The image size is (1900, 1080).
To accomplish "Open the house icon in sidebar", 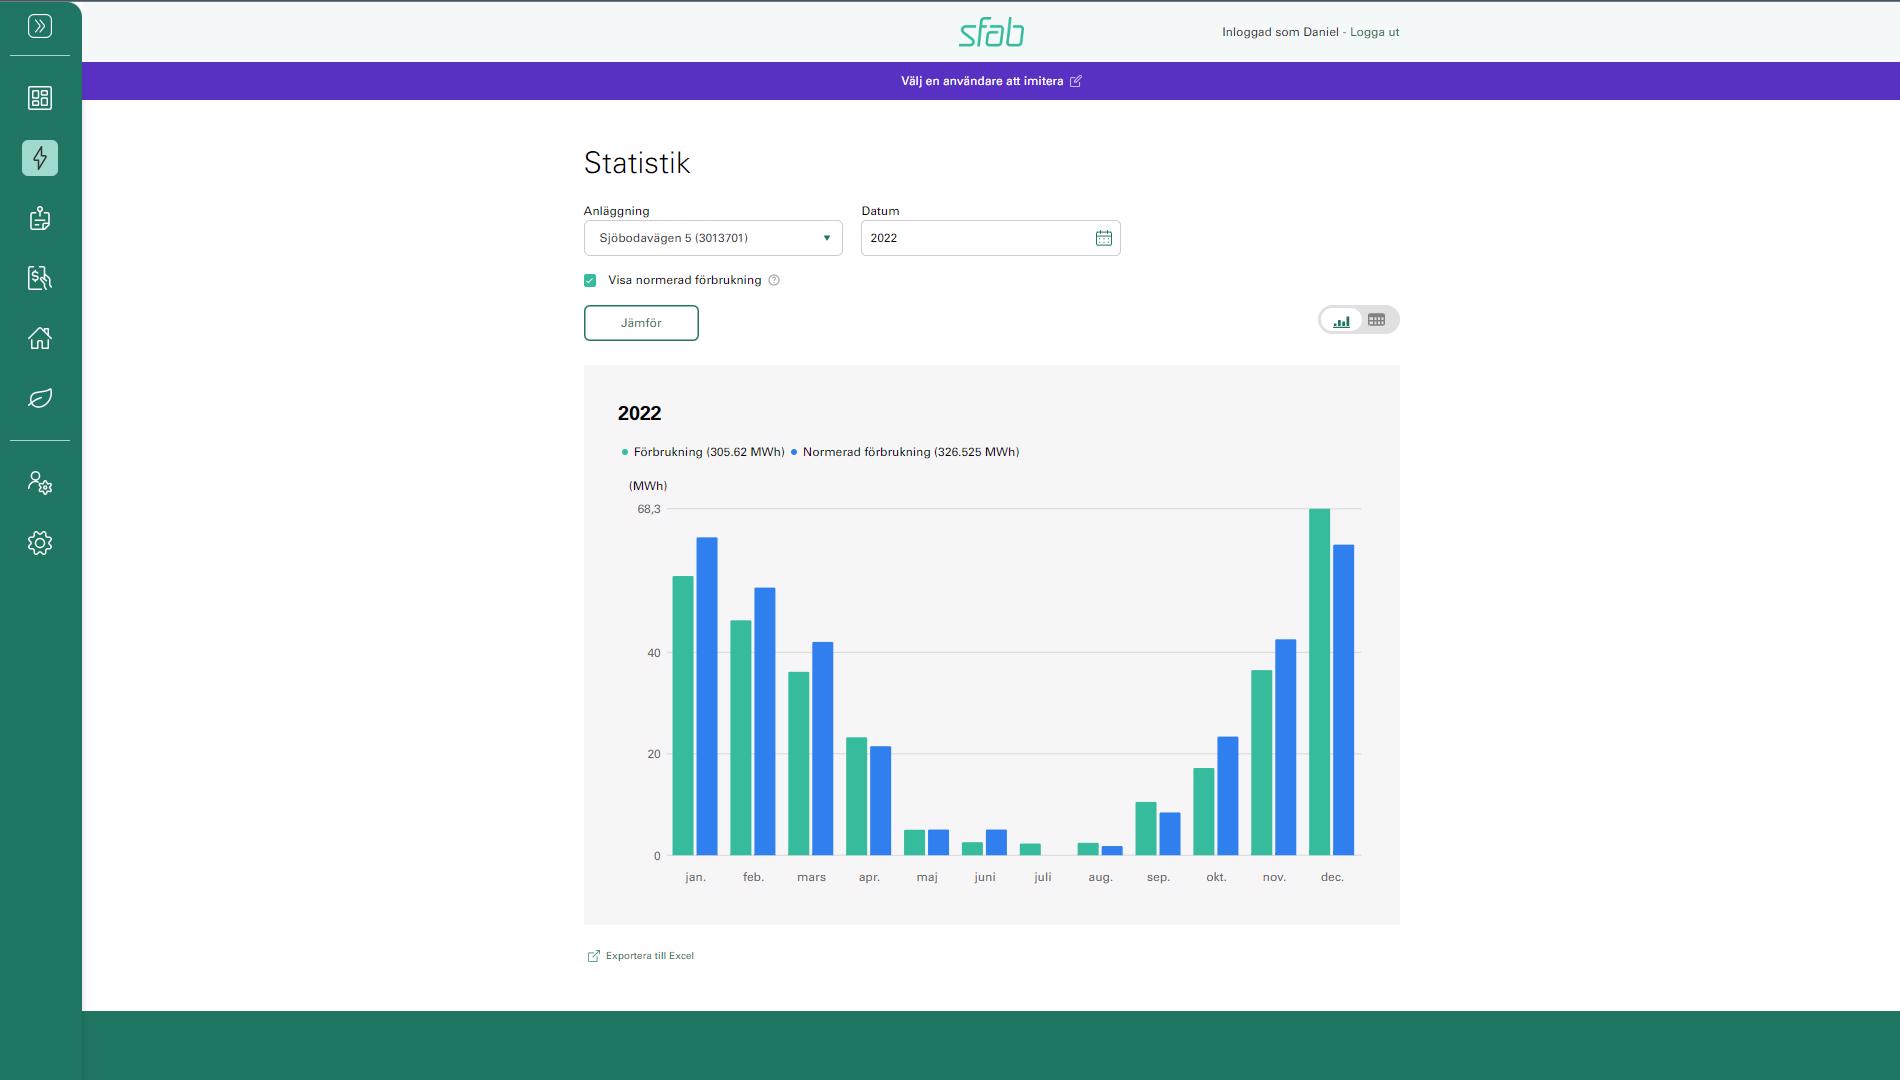I will coord(40,338).
